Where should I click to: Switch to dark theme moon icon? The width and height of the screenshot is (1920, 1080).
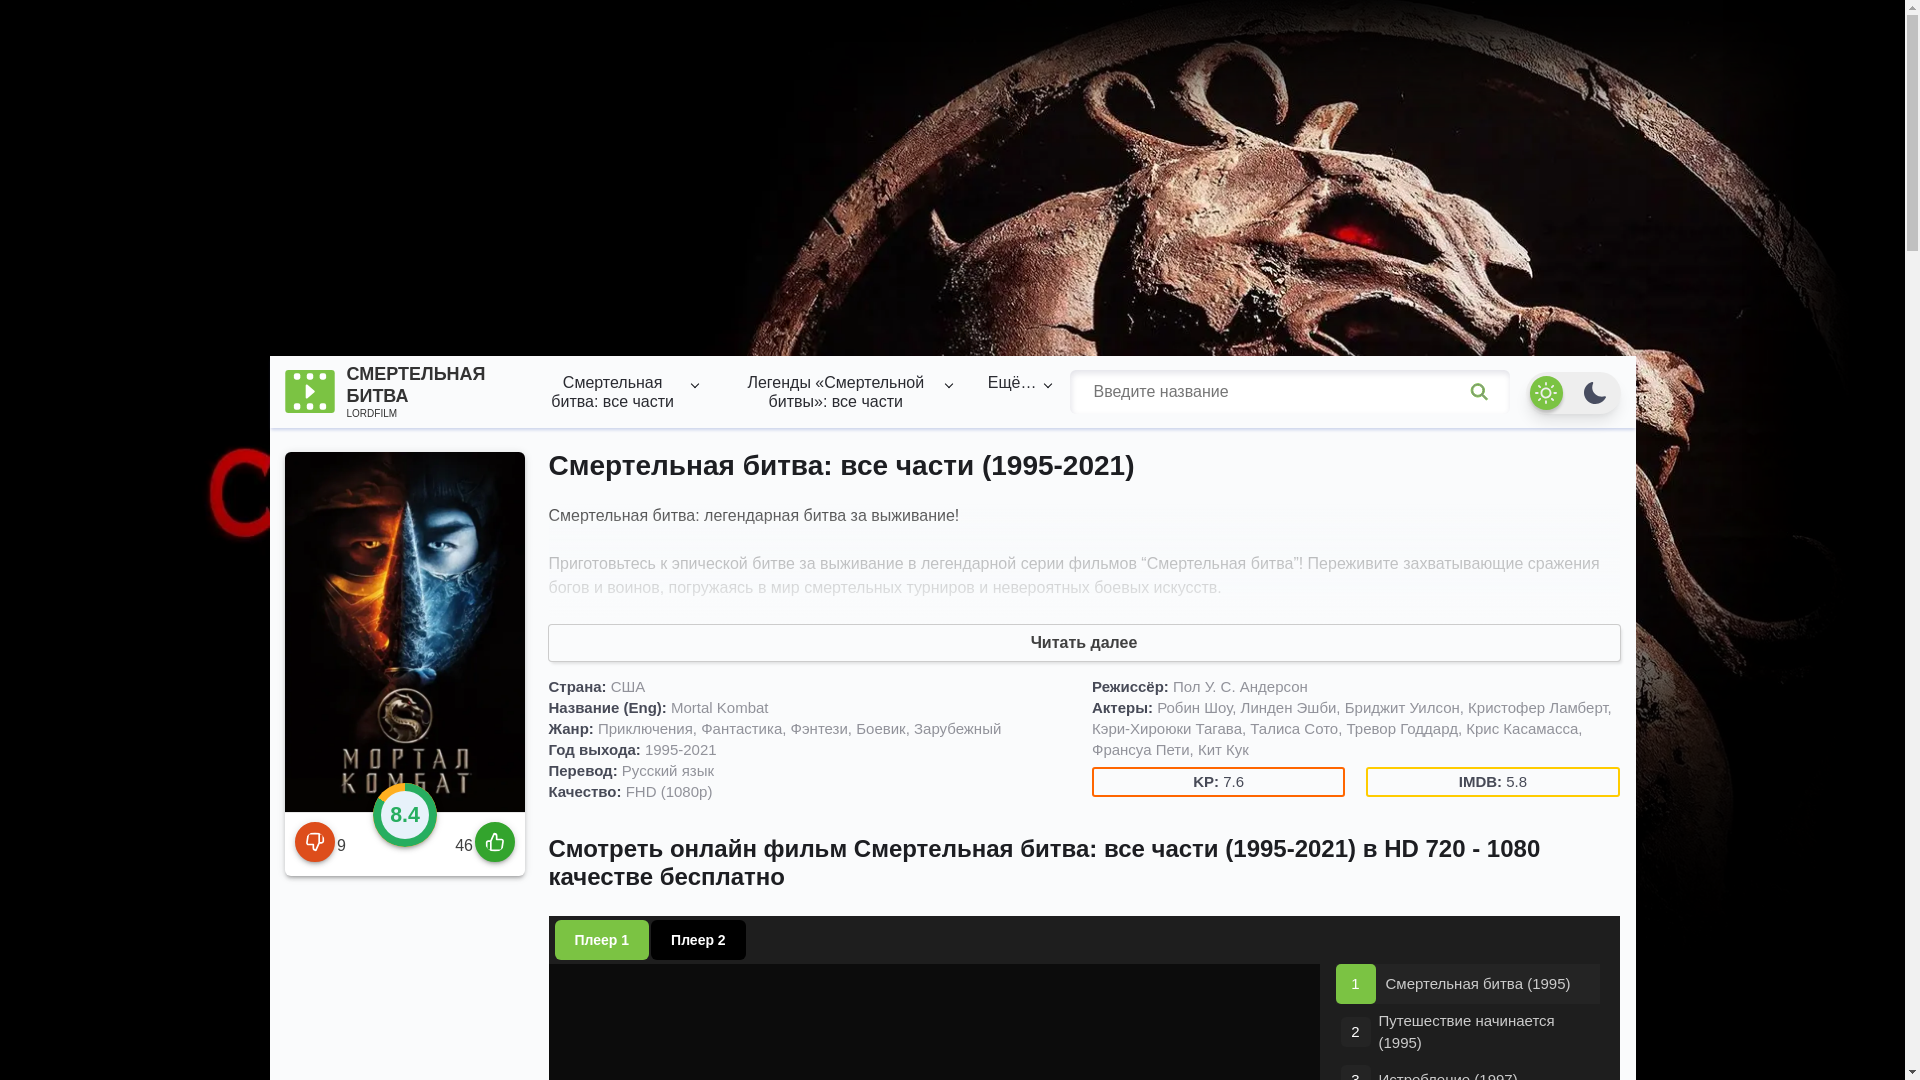click(x=1595, y=393)
